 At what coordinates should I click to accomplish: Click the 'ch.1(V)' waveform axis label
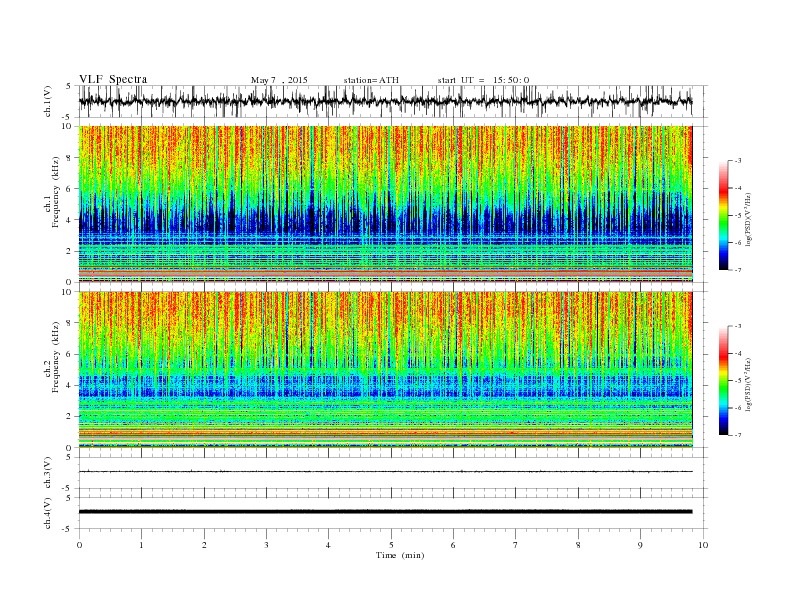tap(47, 101)
